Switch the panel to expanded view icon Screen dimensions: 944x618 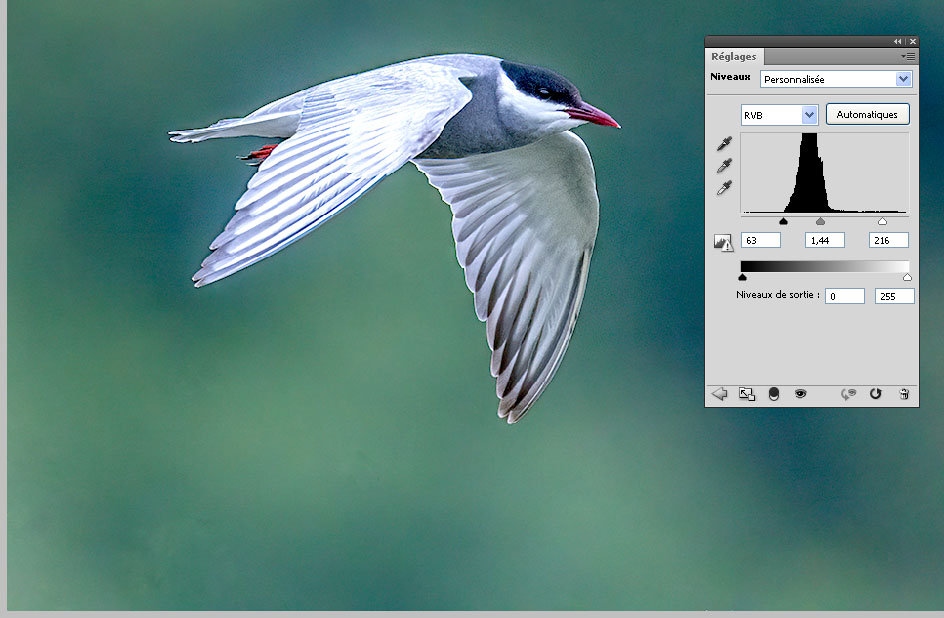click(x=747, y=394)
